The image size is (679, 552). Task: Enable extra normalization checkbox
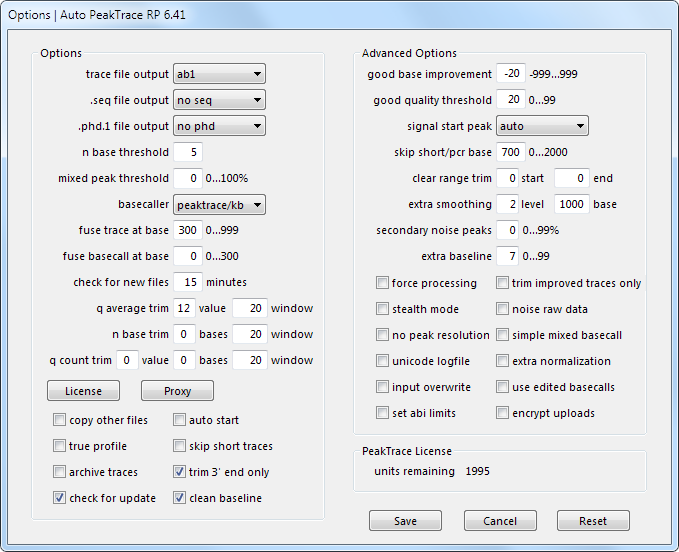tap(502, 361)
